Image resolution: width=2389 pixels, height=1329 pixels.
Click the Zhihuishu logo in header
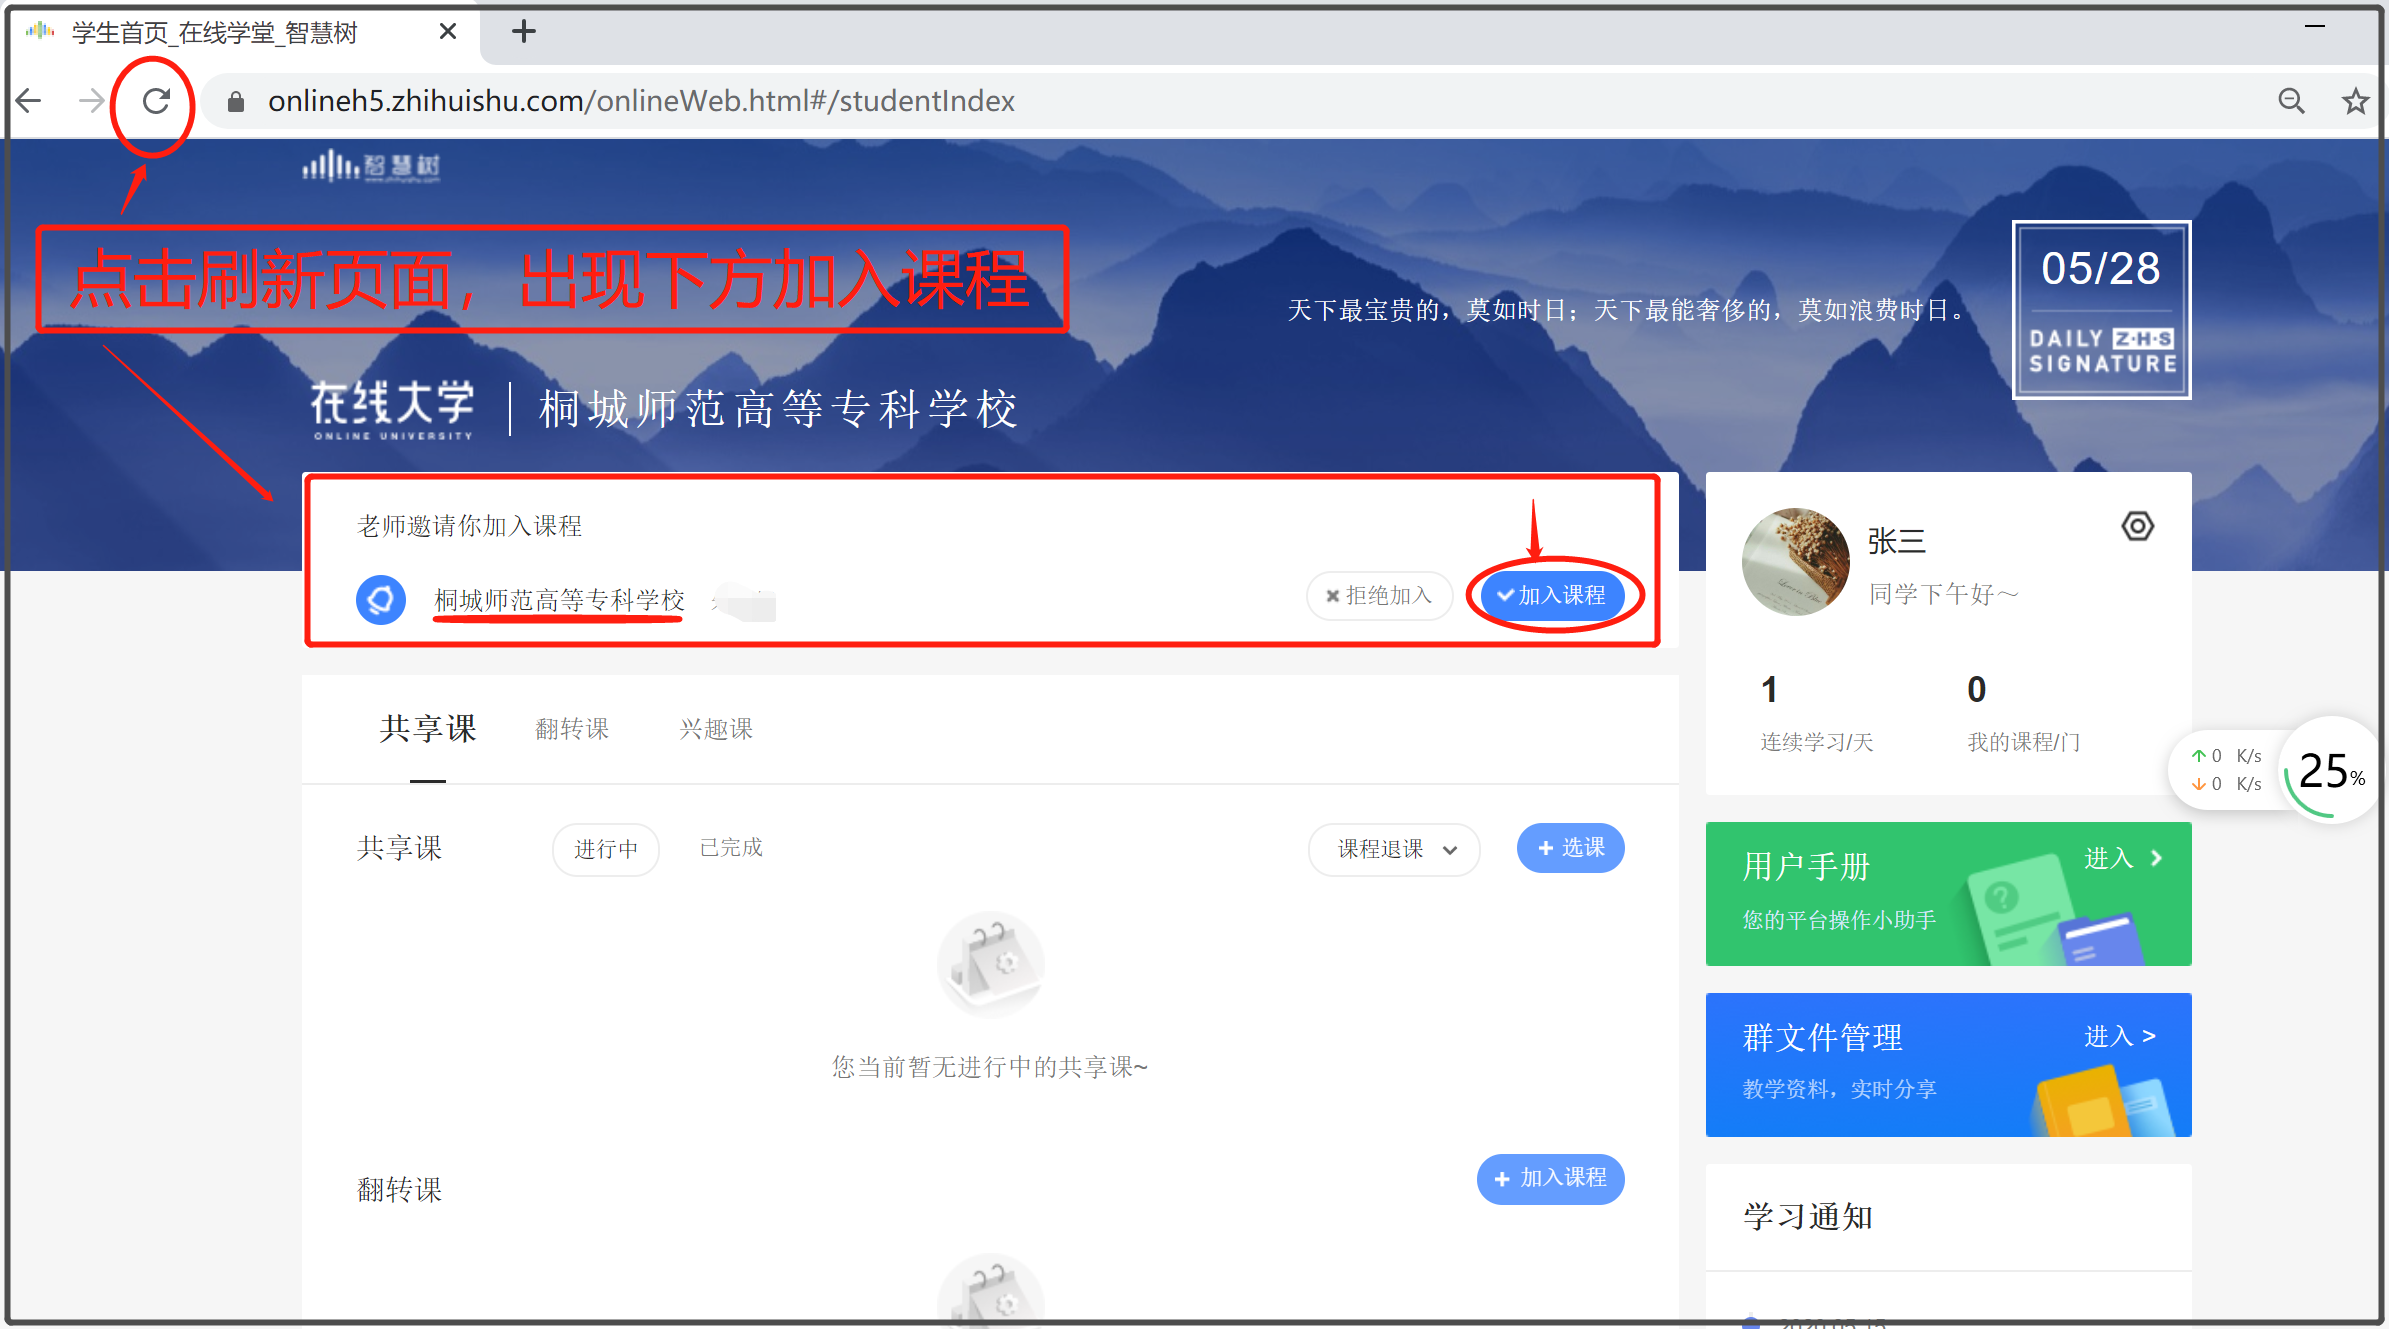point(371,166)
